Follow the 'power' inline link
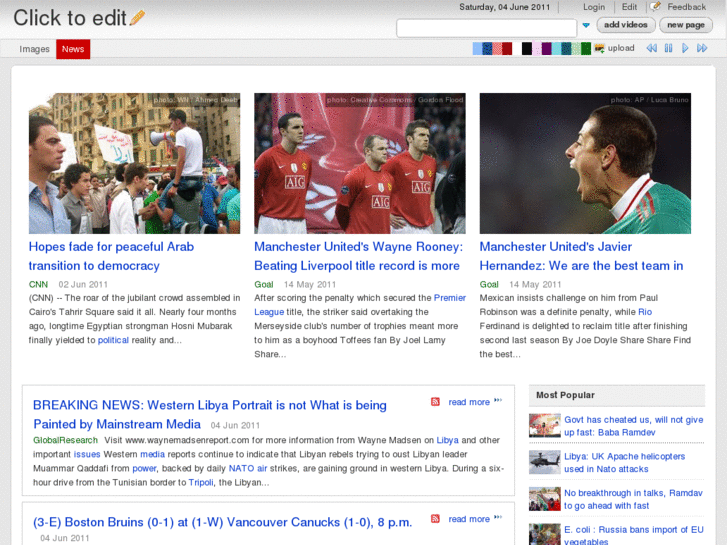The height and width of the screenshot is (545, 727). [144, 468]
